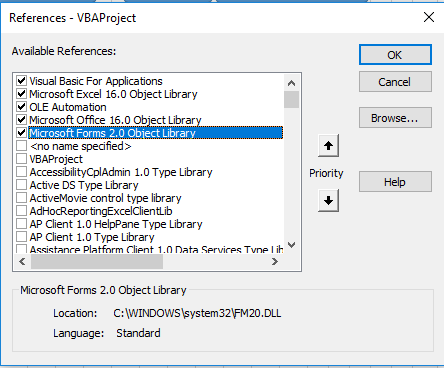
Task: Uncheck Microsoft Office 16.0 Object Library
Action: coord(22,120)
